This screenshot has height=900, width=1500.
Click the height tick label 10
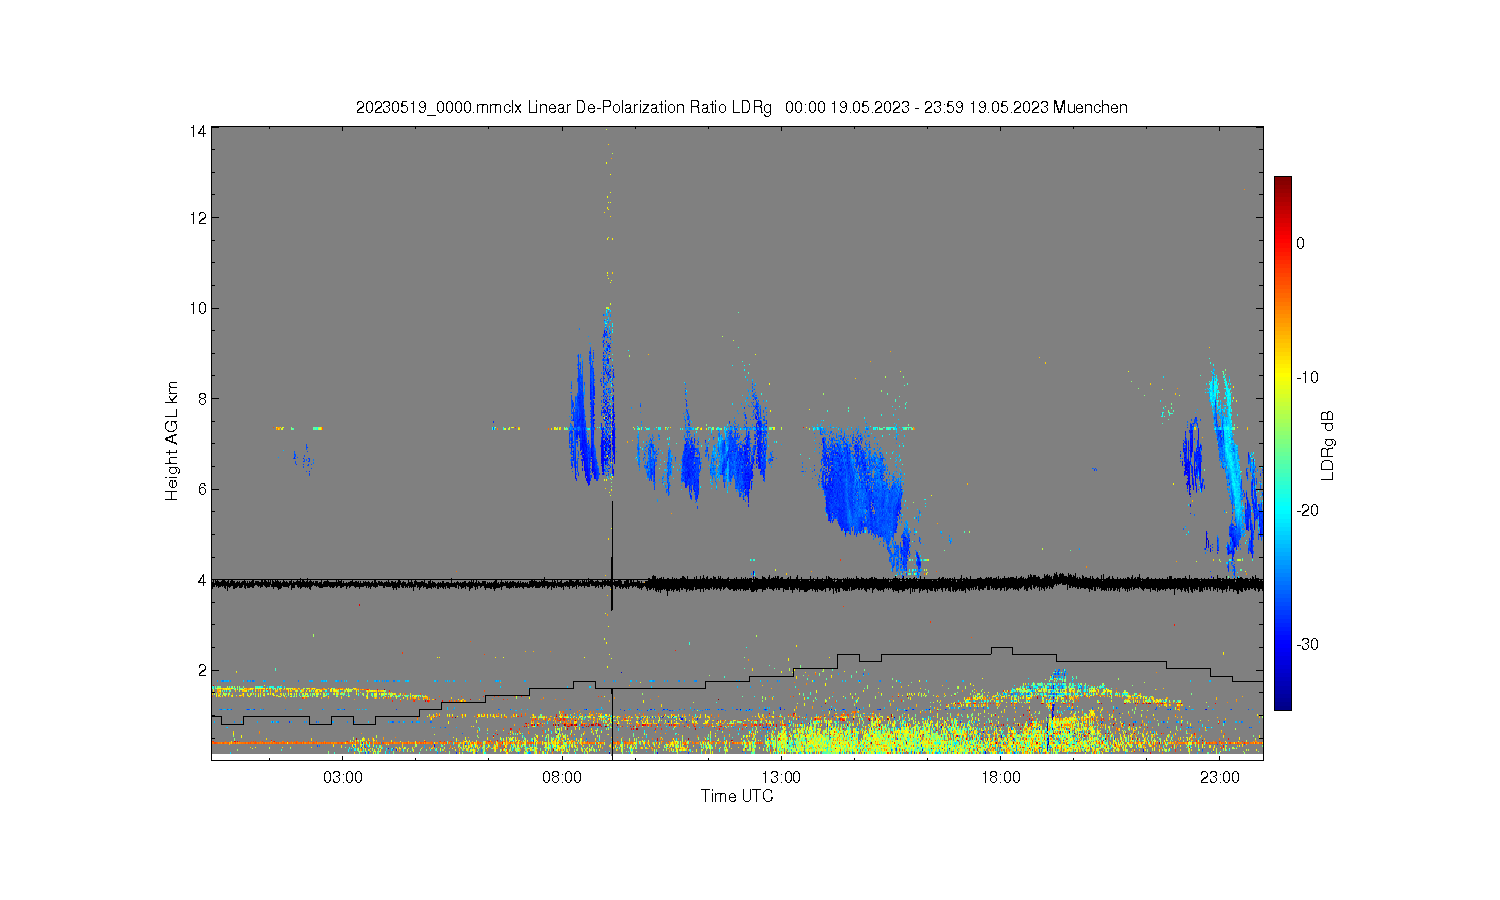[x=198, y=308]
